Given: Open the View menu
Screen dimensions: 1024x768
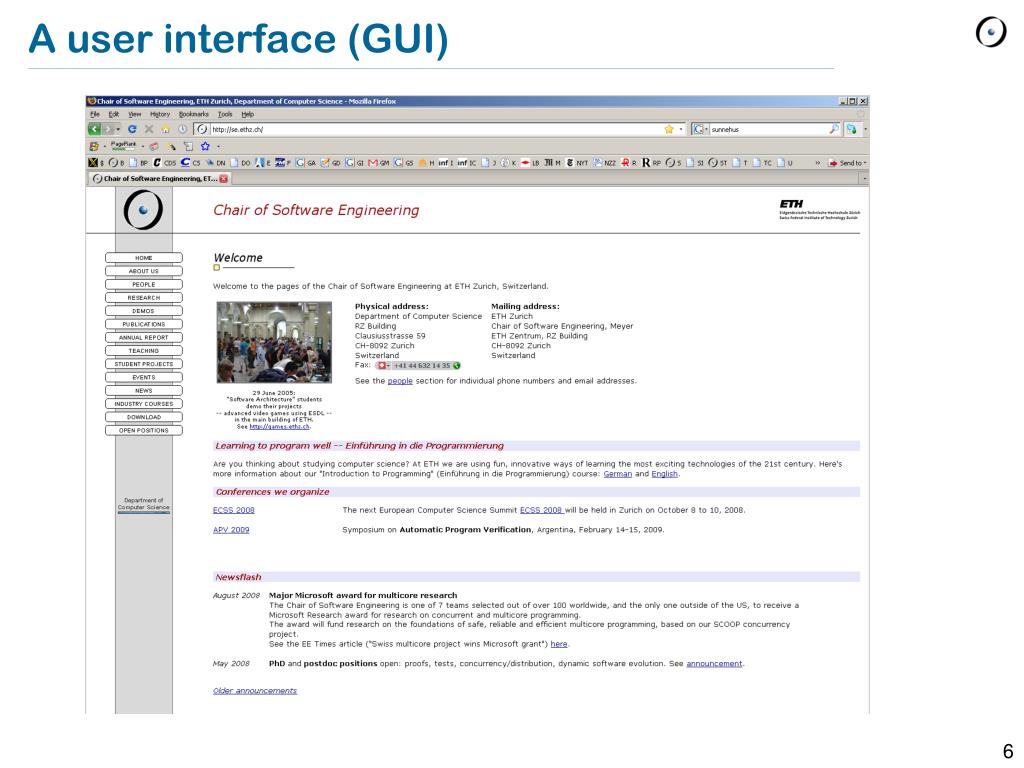Looking at the screenshot, I should (135, 114).
